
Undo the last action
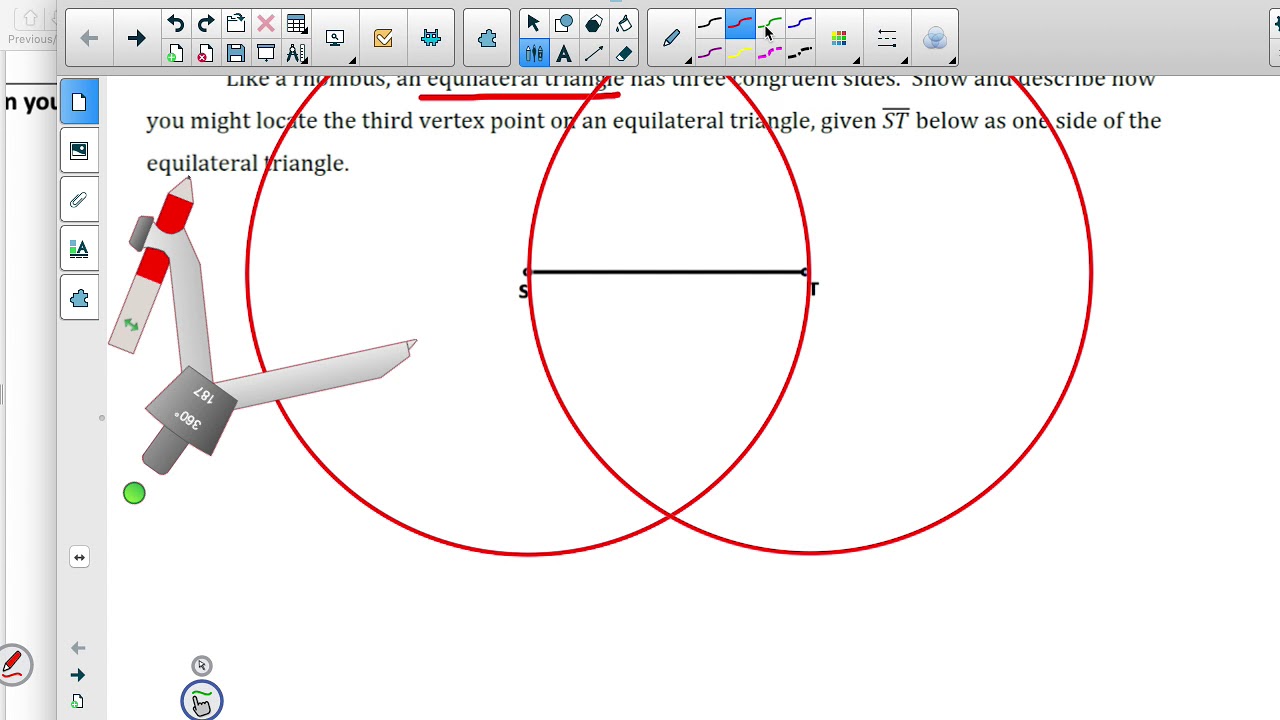(176, 24)
